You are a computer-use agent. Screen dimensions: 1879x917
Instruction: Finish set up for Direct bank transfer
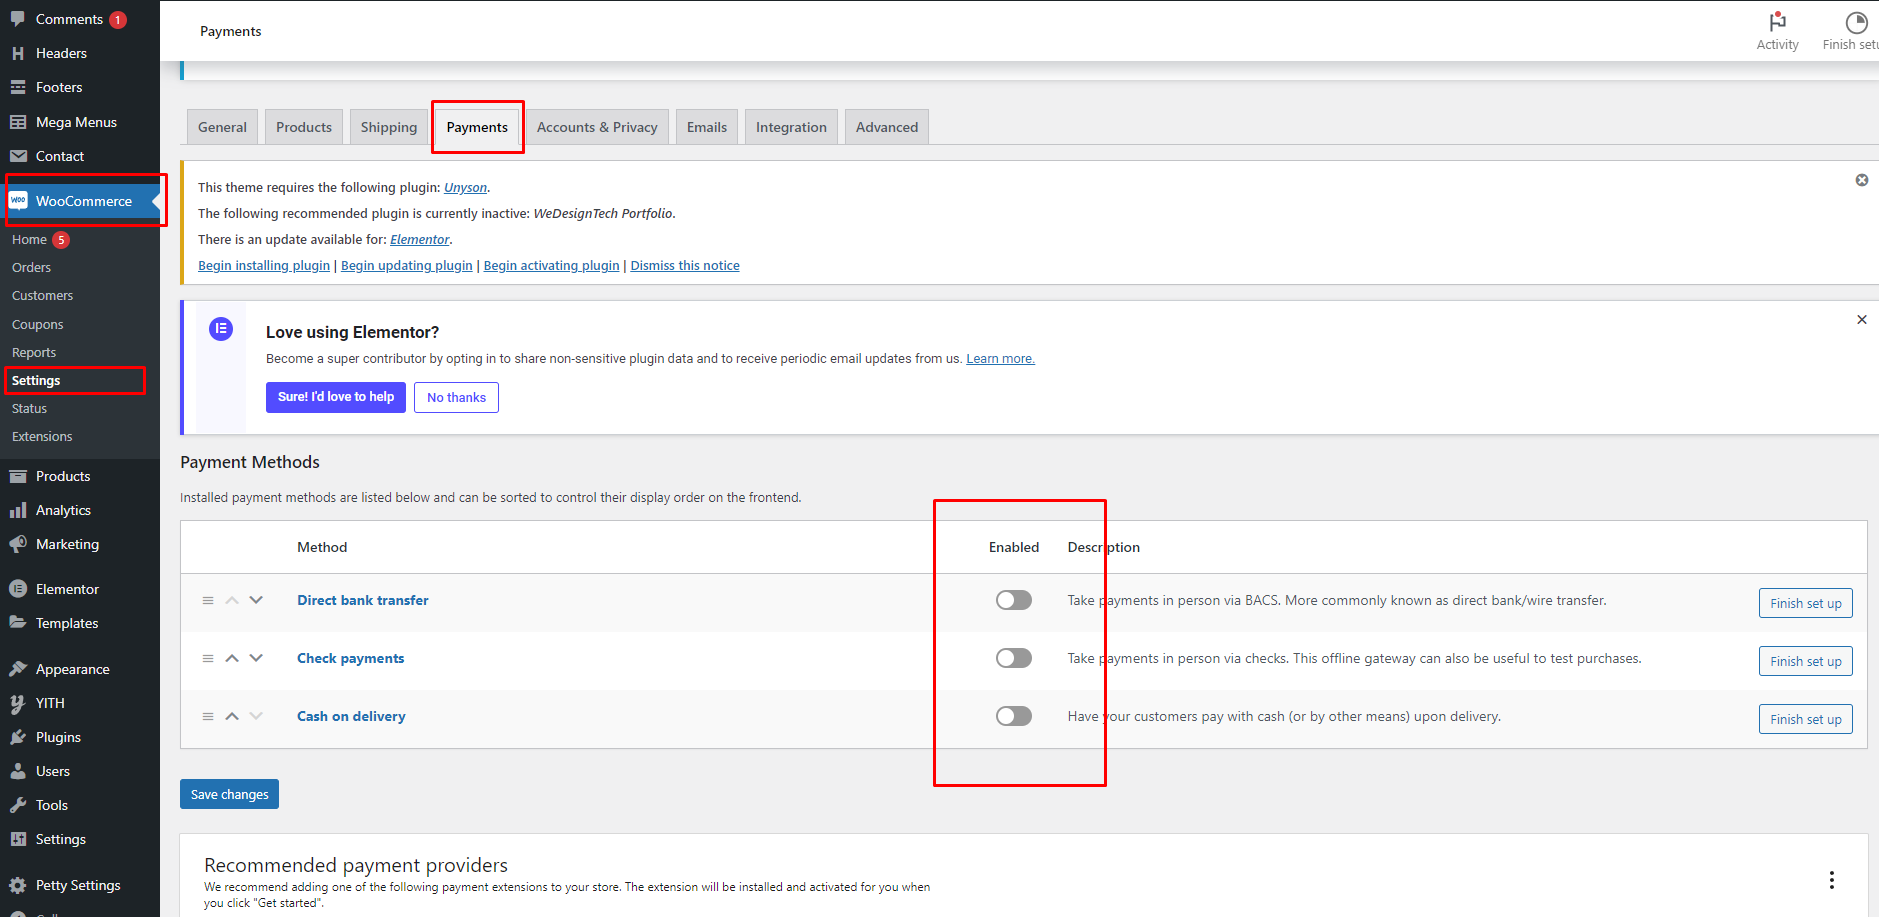point(1805,603)
